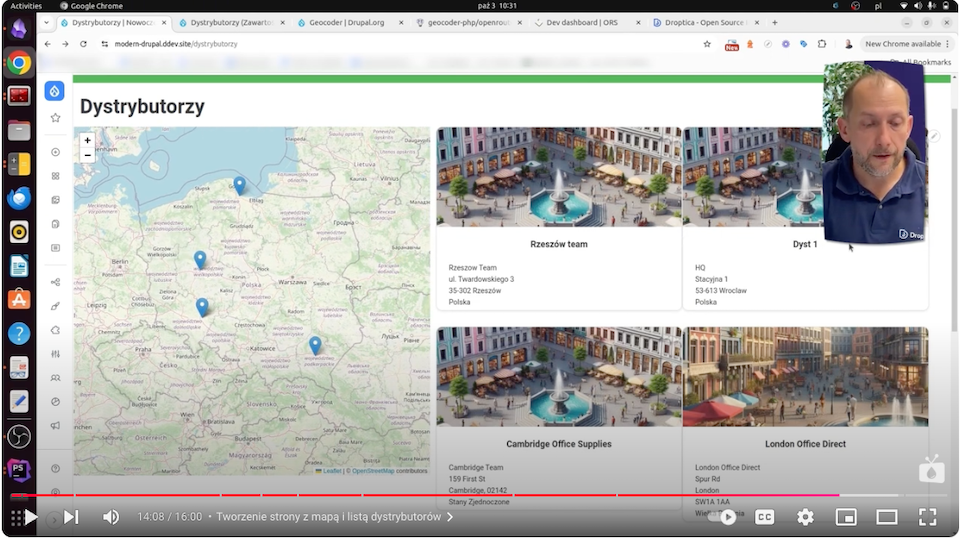Switch to Droptica - Open Source tab
Image resolution: width=960 pixels, height=539 pixels.
704,23
